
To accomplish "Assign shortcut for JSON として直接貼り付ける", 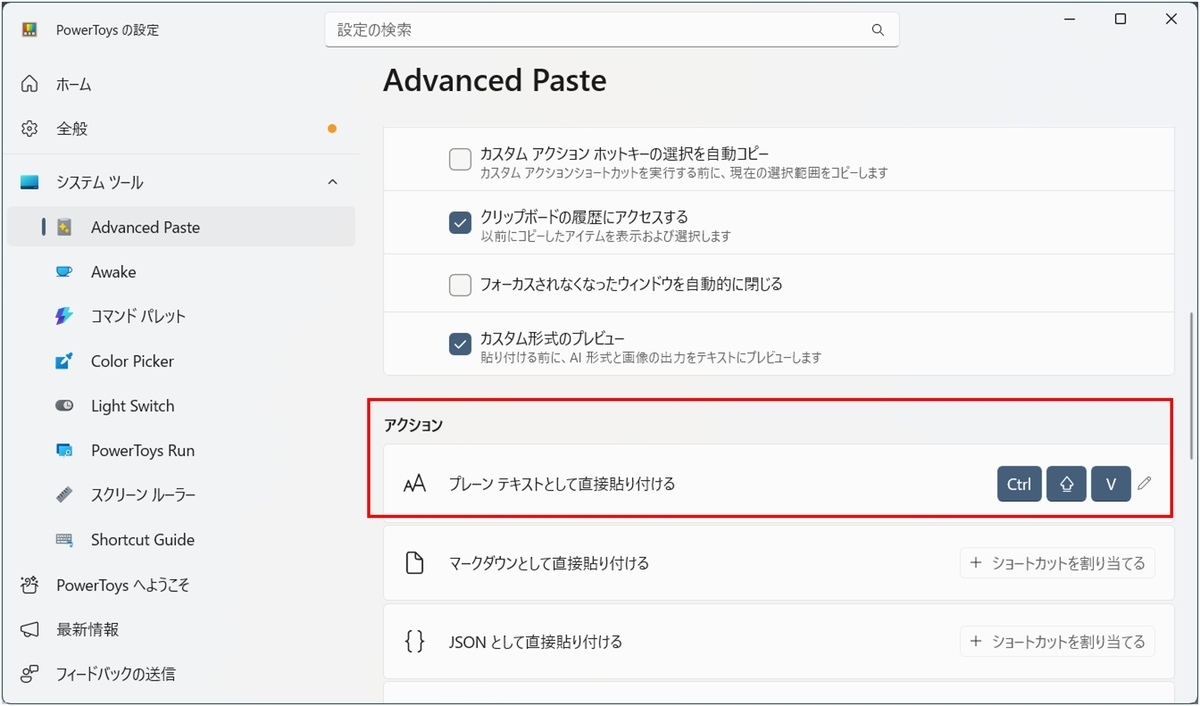I will point(1058,642).
